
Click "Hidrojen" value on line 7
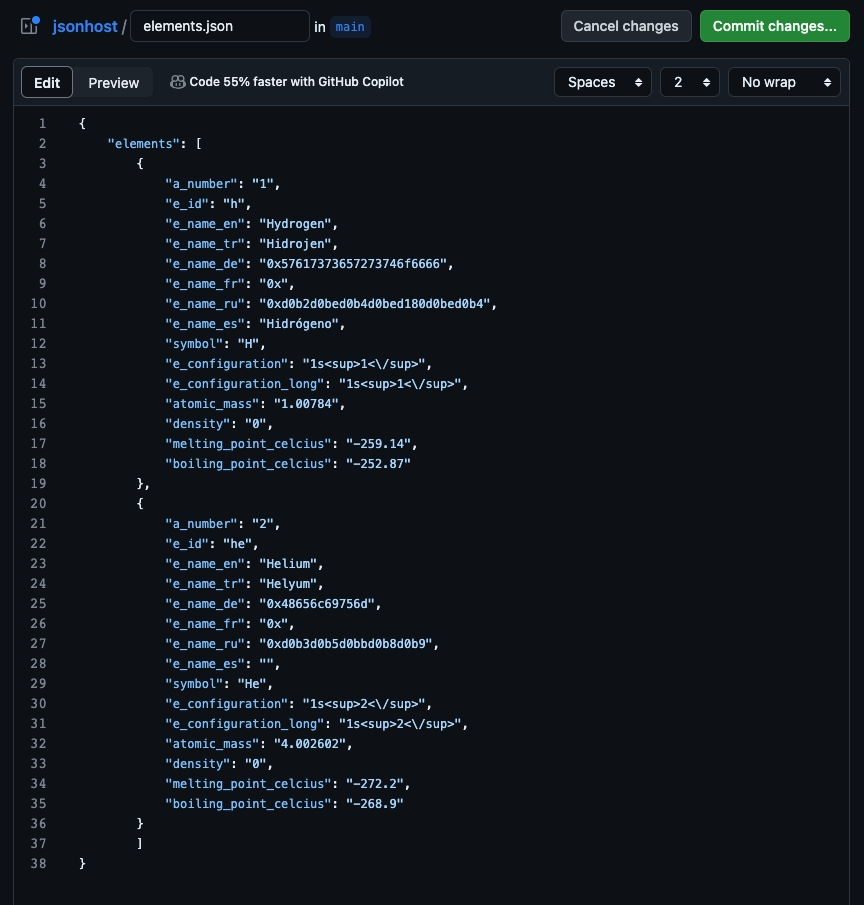(295, 244)
